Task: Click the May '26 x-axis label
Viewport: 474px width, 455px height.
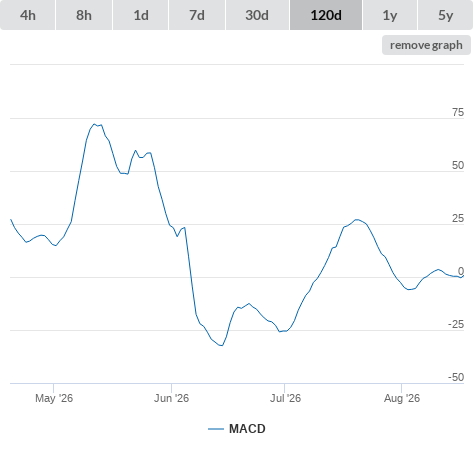Action: point(54,398)
